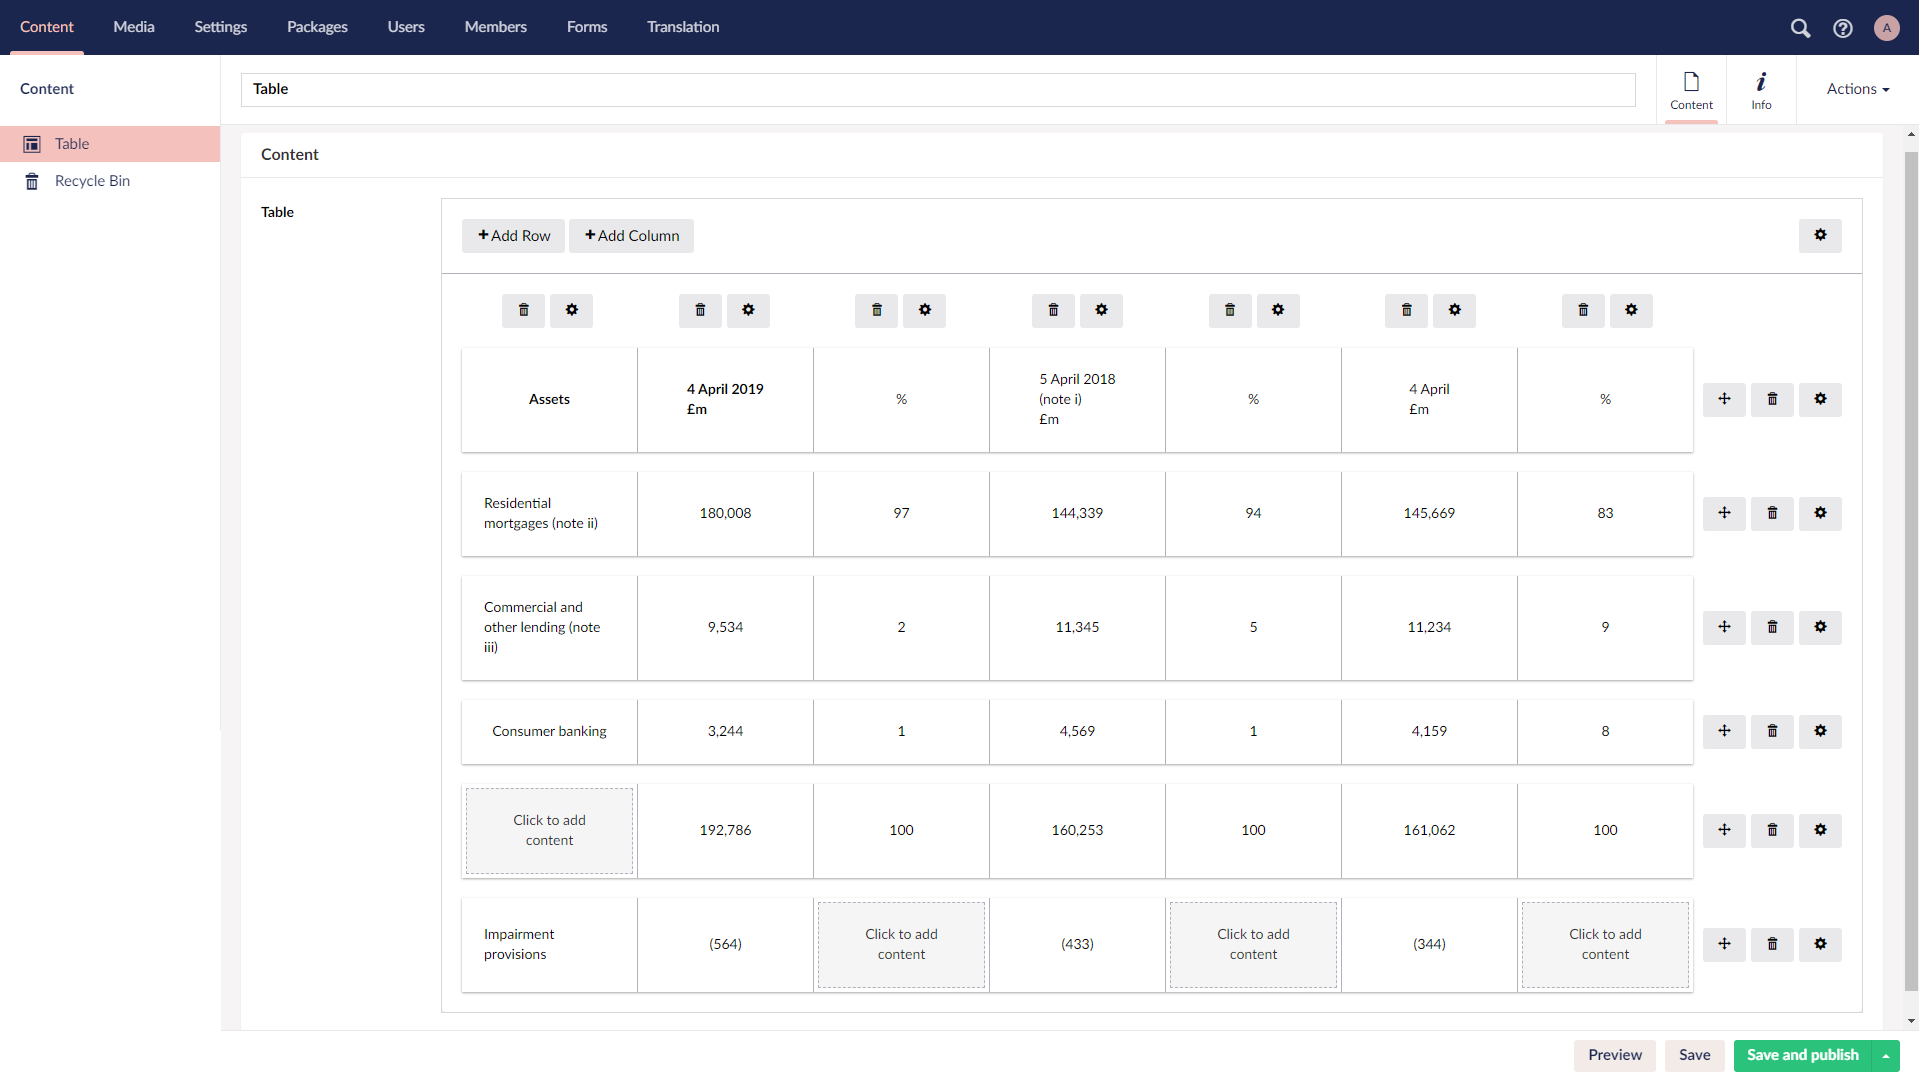Delete the 192,786 totals row
Viewport: 1919px width, 1079px height.
(1772, 830)
